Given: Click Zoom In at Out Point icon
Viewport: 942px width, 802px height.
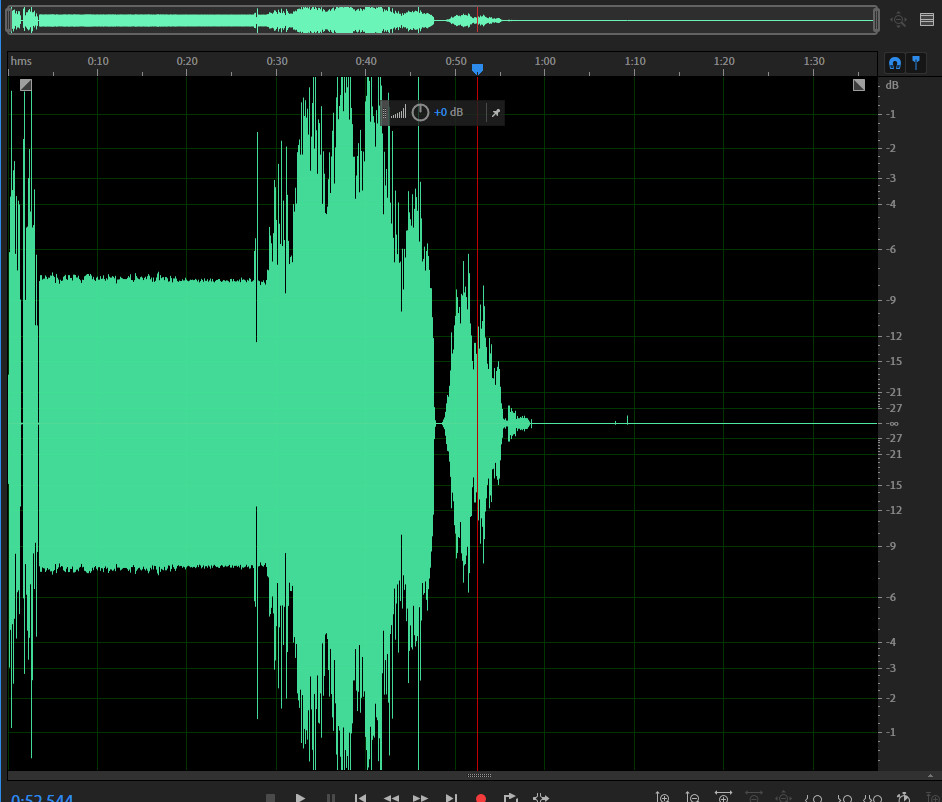Looking at the screenshot, I should pyautogui.click(x=844, y=798).
